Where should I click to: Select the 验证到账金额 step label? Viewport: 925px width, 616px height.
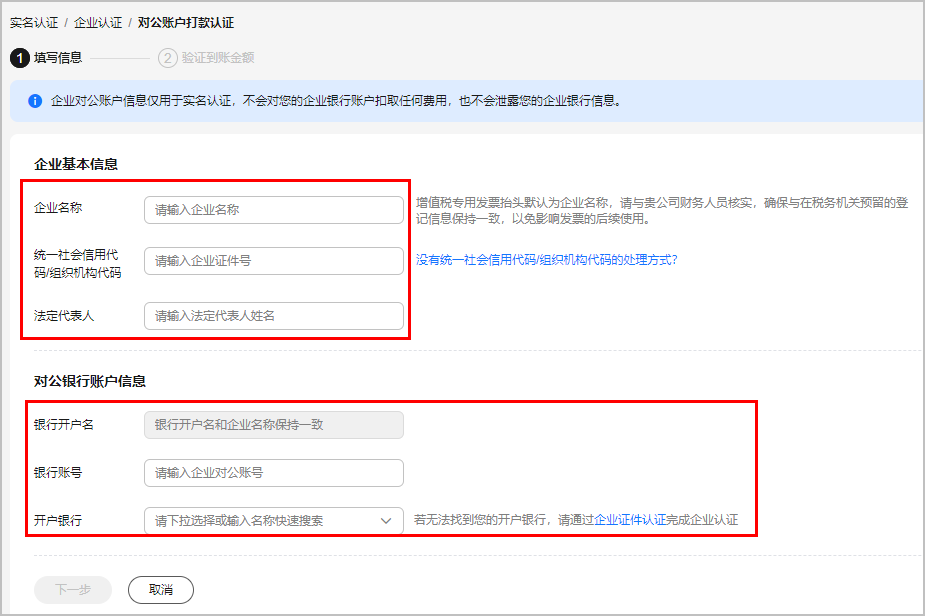218,58
